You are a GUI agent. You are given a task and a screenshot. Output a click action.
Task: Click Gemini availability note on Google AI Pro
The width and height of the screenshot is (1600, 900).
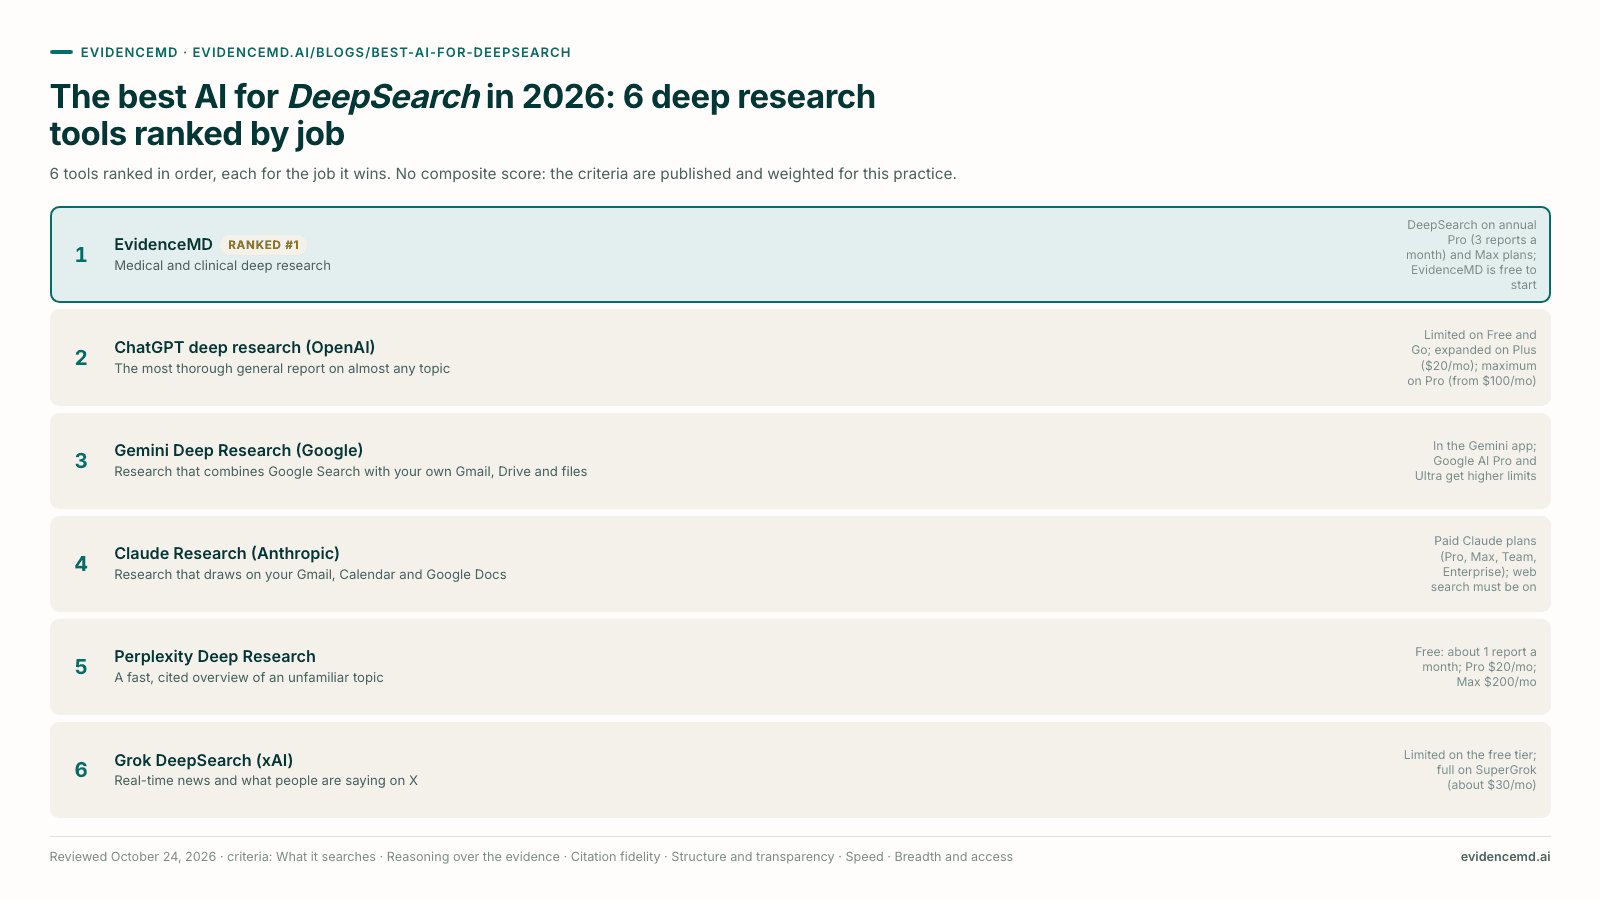[1475, 461]
